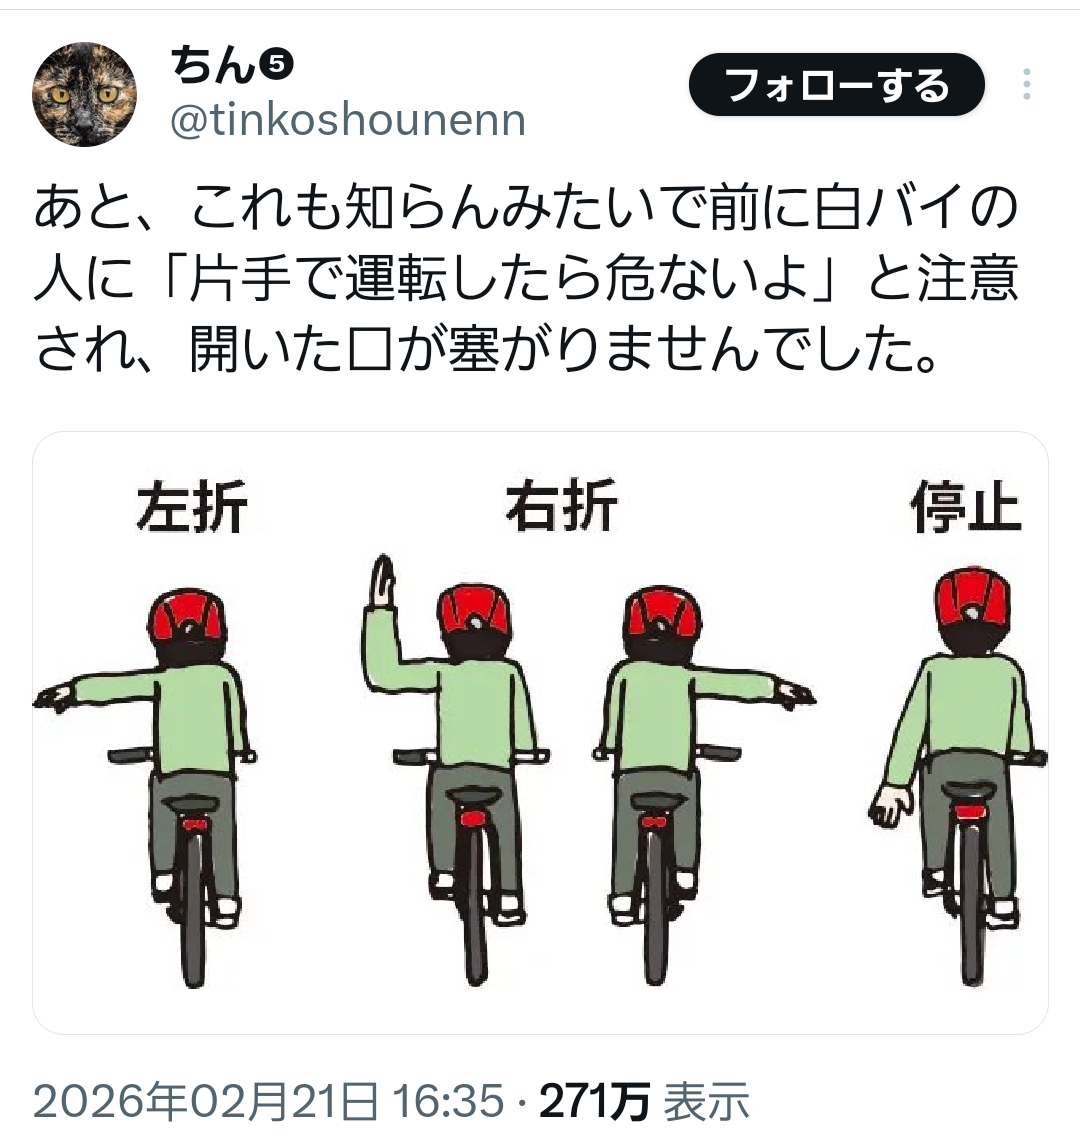This screenshot has height=1142, width=1080.
Task: Follow the account with フォローする button
Action: pos(837,84)
